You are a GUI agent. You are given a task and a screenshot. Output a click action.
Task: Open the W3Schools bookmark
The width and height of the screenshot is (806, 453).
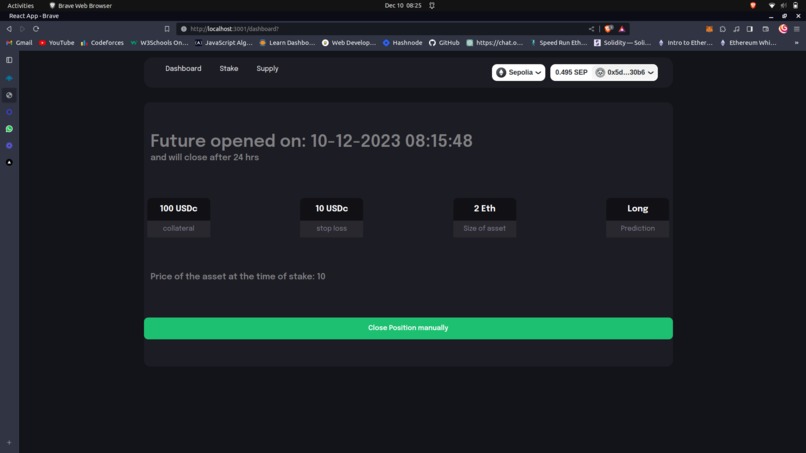point(159,43)
